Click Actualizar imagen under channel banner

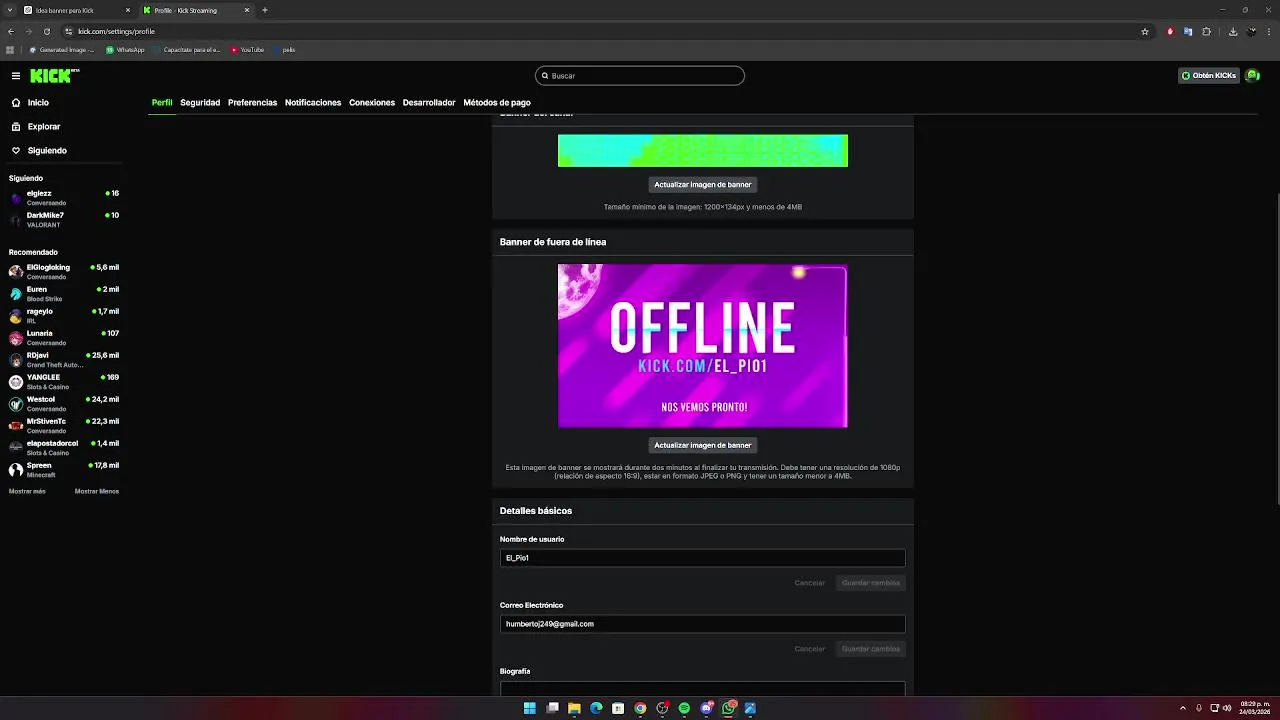click(x=702, y=184)
